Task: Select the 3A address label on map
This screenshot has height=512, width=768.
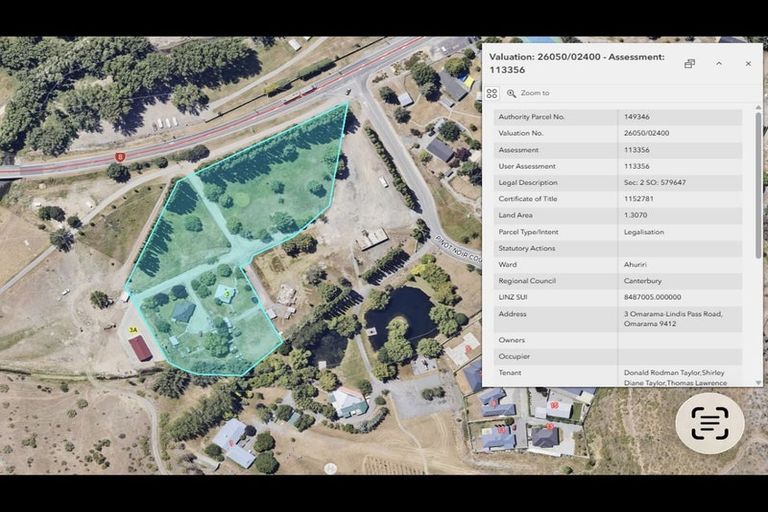Action: click(x=133, y=330)
